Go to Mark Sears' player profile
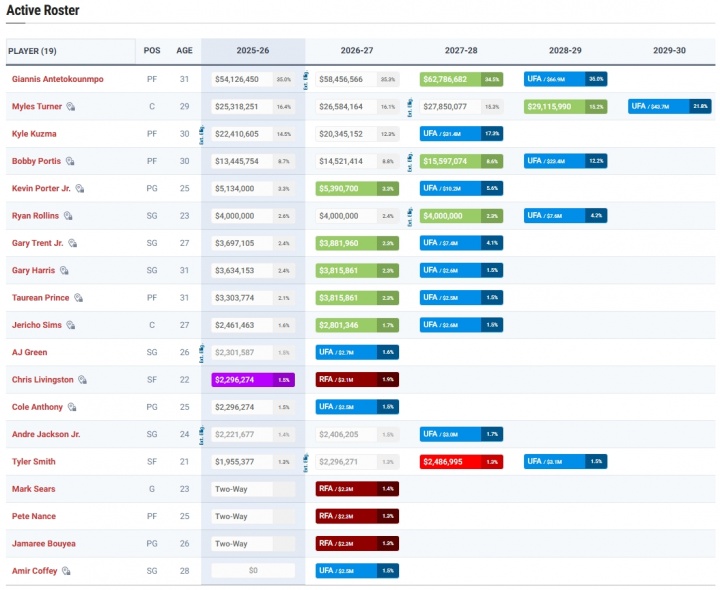720x590 pixels. tap(34, 489)
